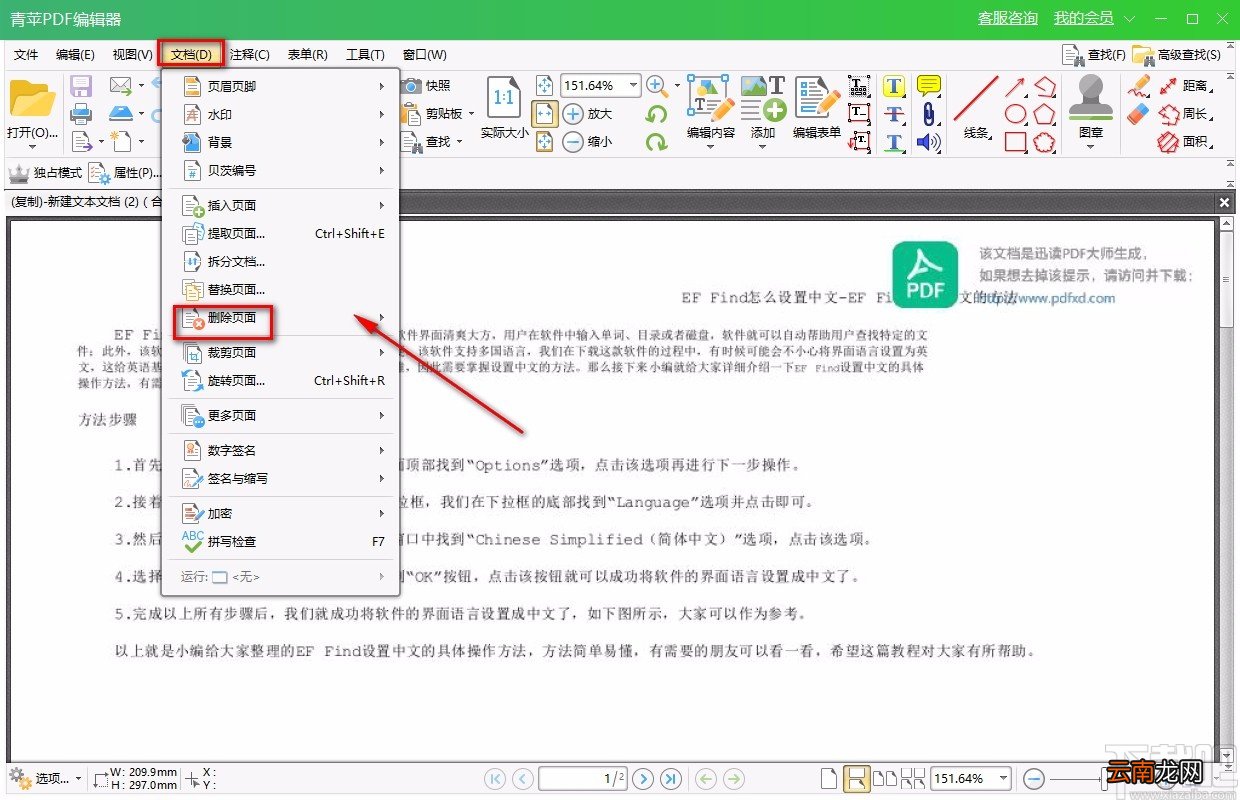
Task: Select the paperclip attachment tool
Action: [929, 114]
